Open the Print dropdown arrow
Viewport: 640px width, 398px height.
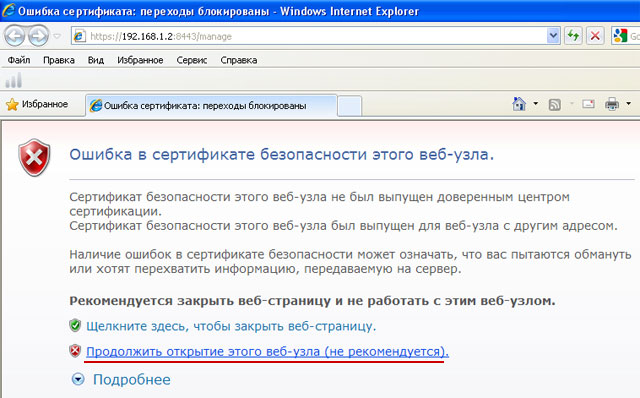pyautogui.click(x=628, y=104)
